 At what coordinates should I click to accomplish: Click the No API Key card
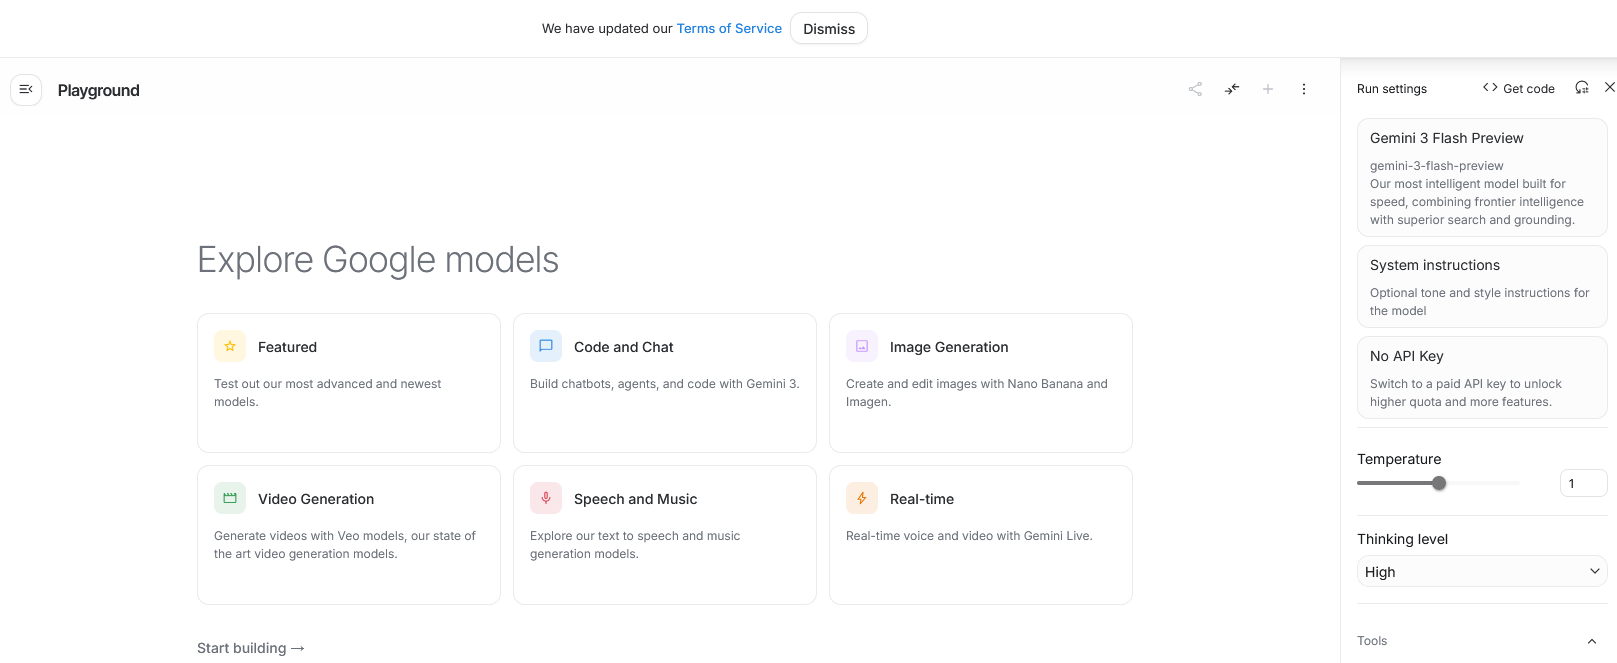click(x=1482, y=378)
